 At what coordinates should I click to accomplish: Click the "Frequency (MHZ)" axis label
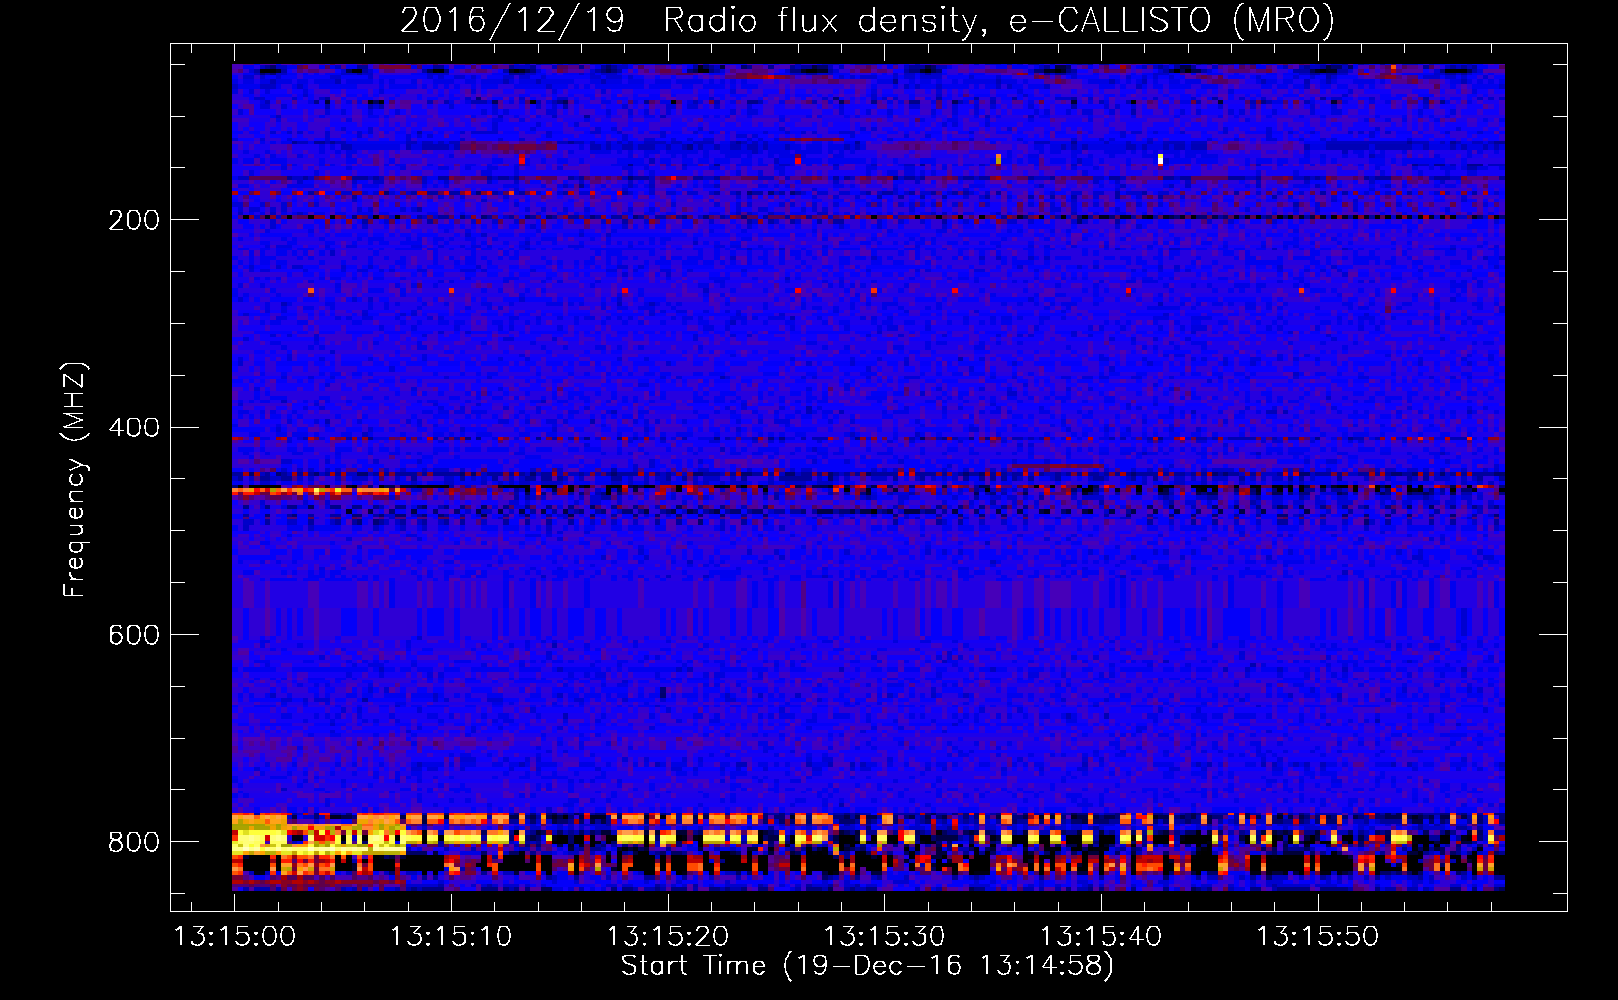75,480
